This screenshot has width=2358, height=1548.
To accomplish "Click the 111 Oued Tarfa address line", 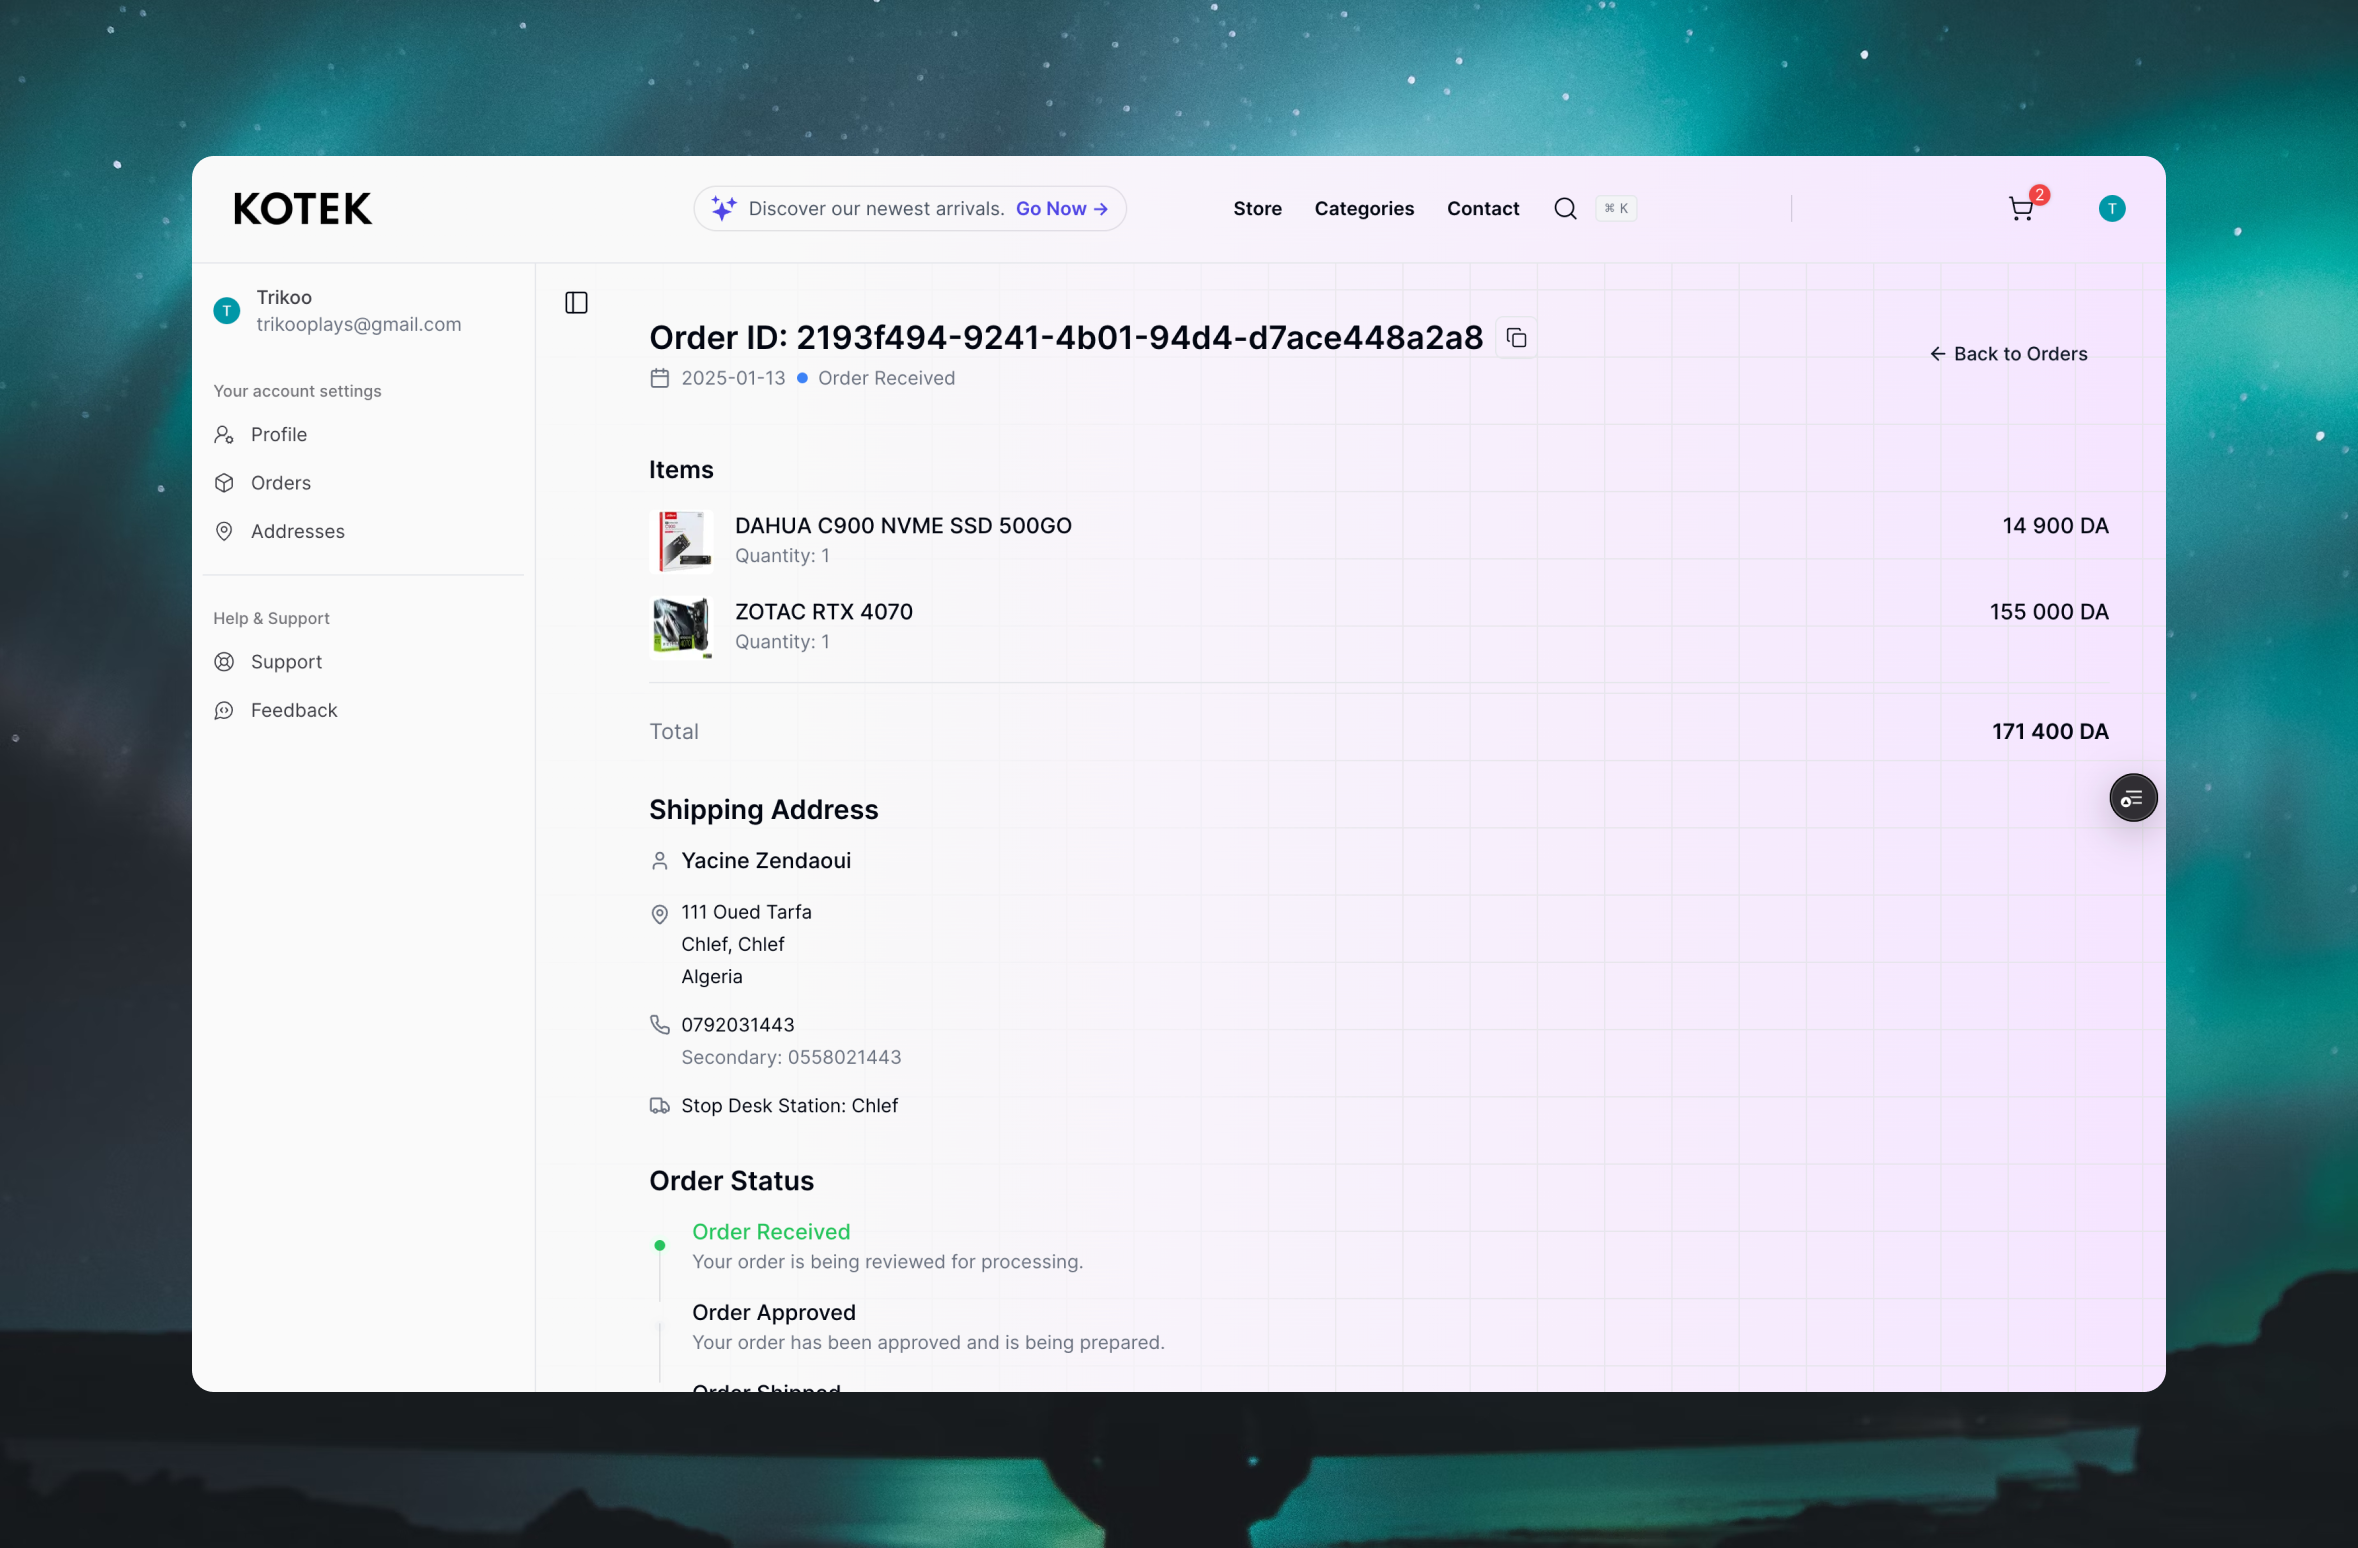I will (746, 912).
